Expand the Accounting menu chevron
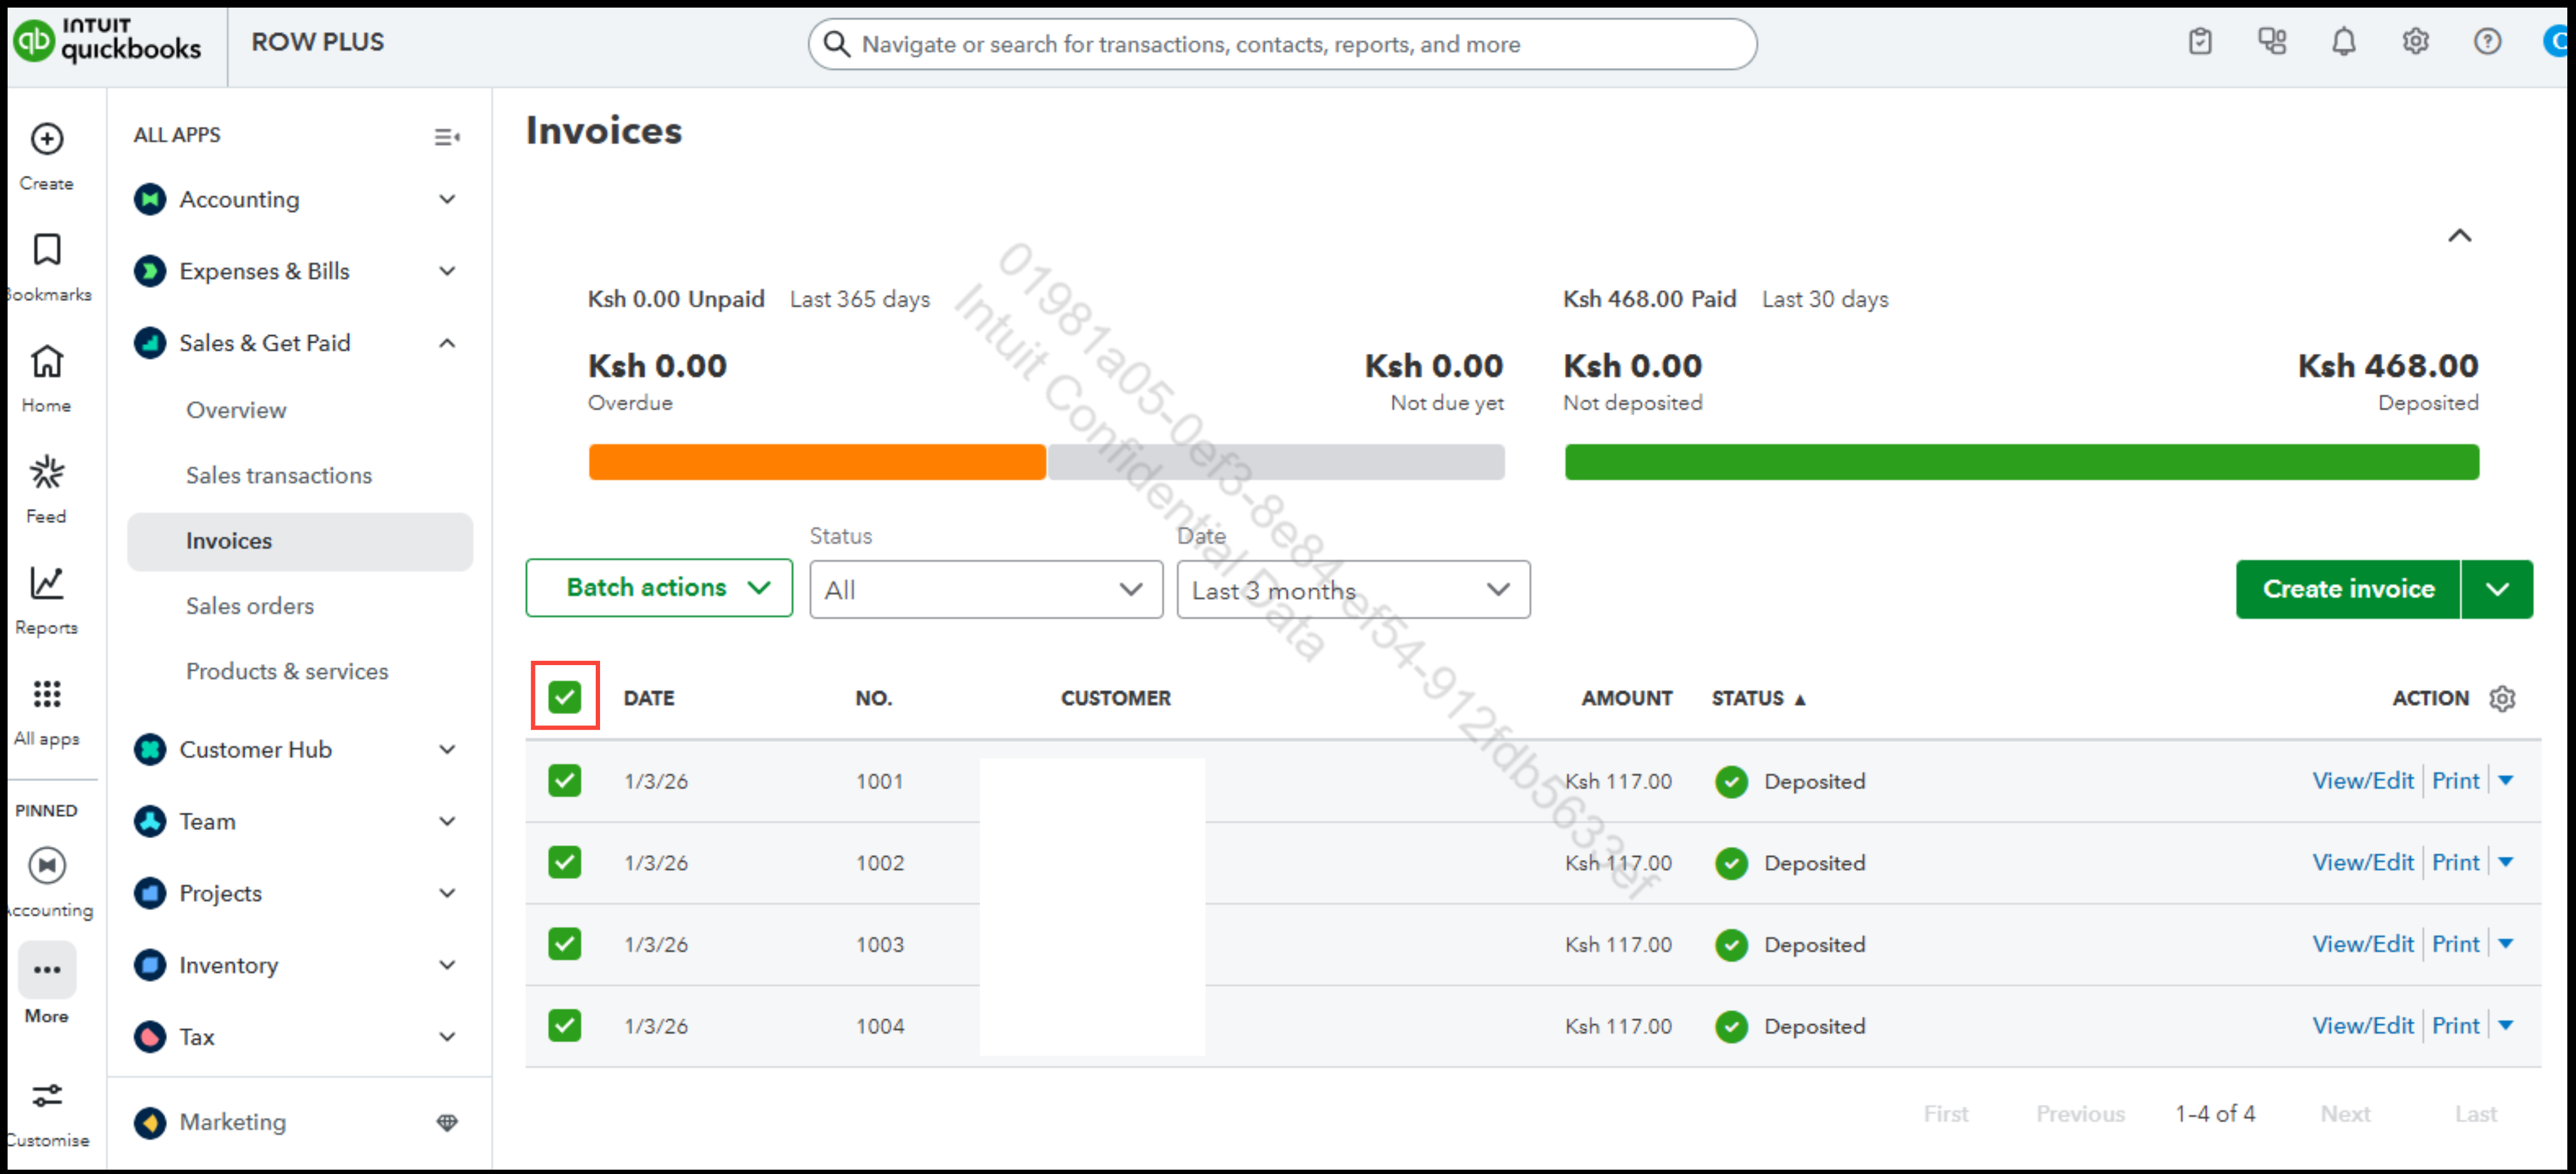2576x1174 pixels. (447, 200)
